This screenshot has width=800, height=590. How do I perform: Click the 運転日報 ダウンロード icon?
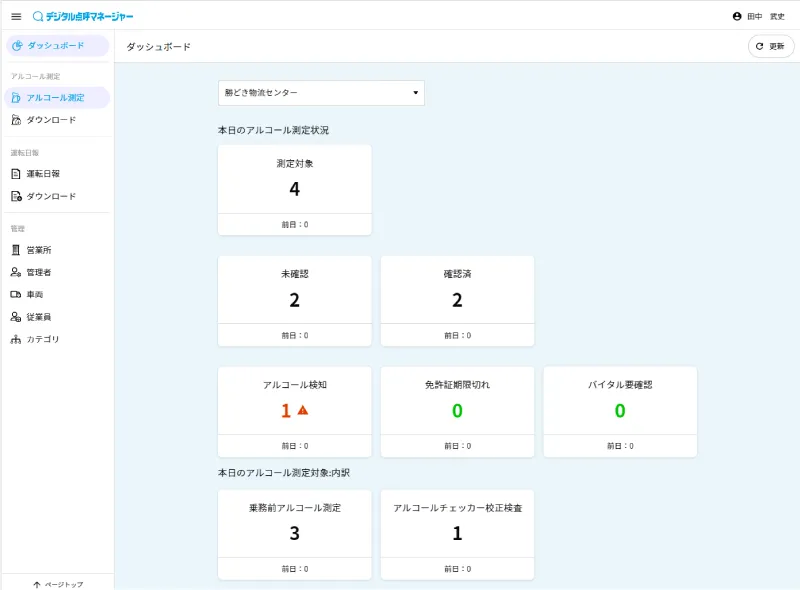tap(16, 196)
